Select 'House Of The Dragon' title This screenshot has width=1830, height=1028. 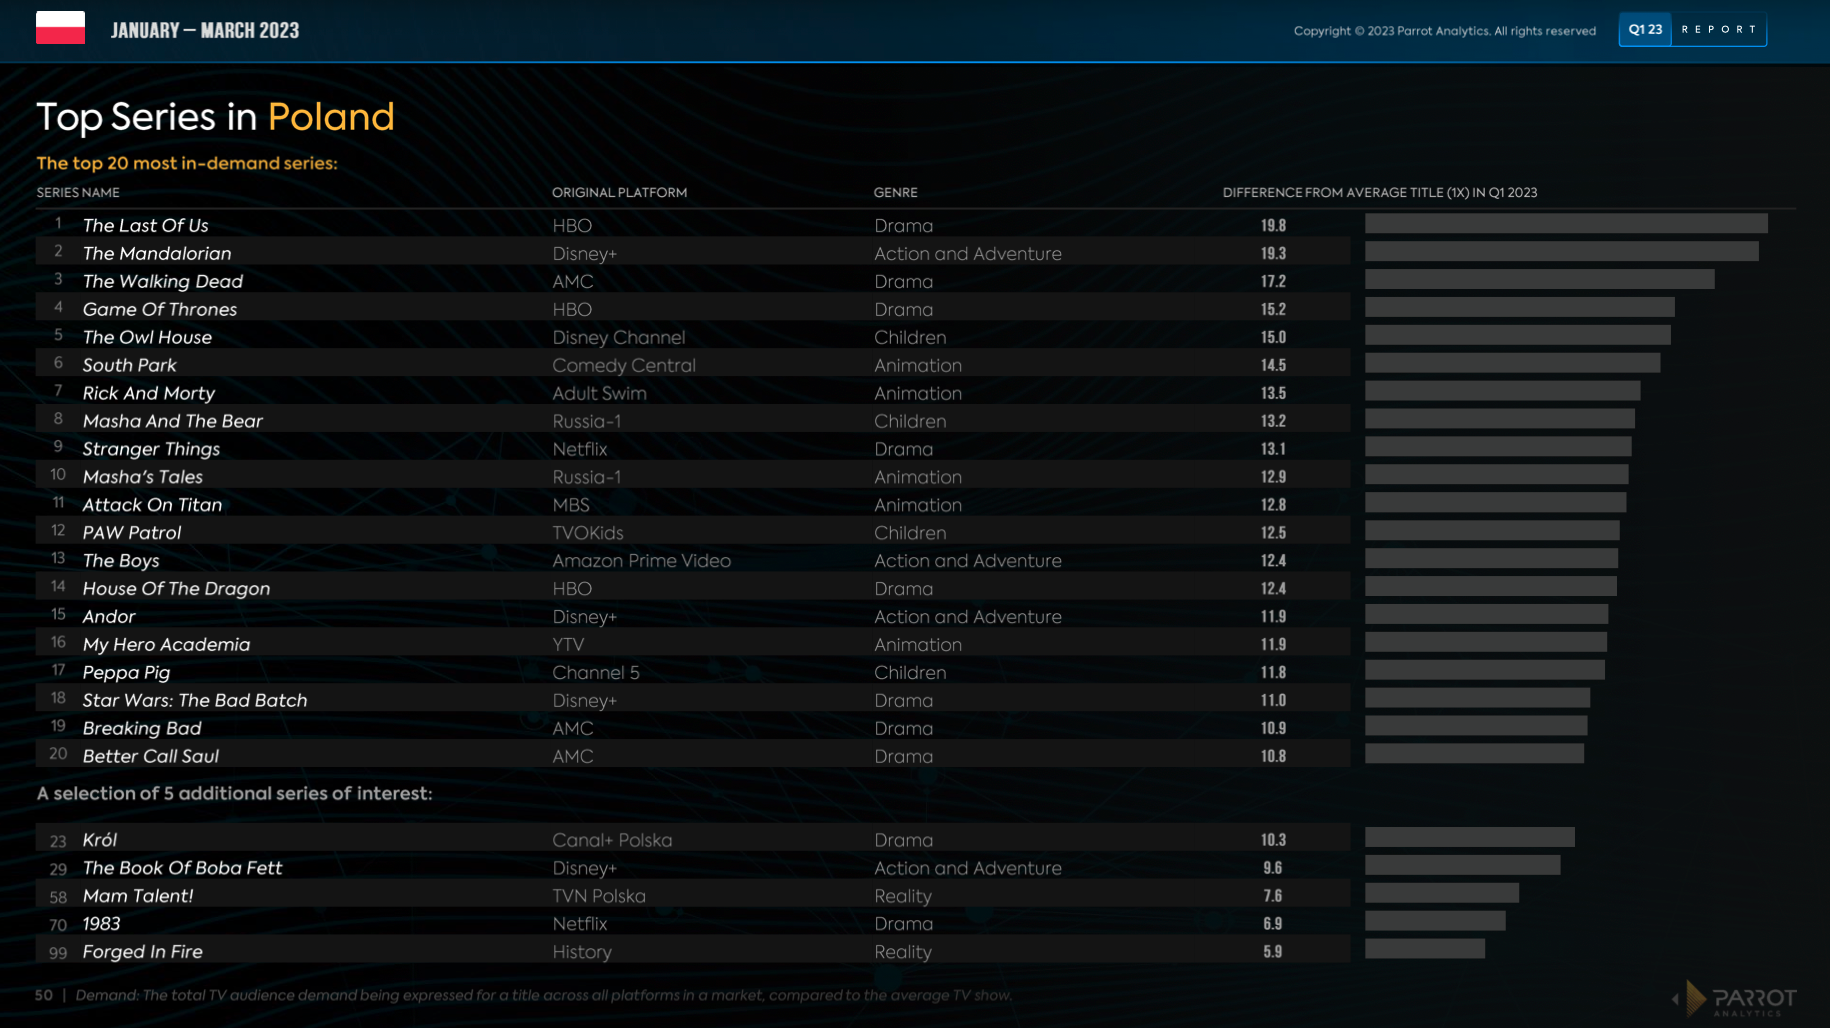coord(176,589)
